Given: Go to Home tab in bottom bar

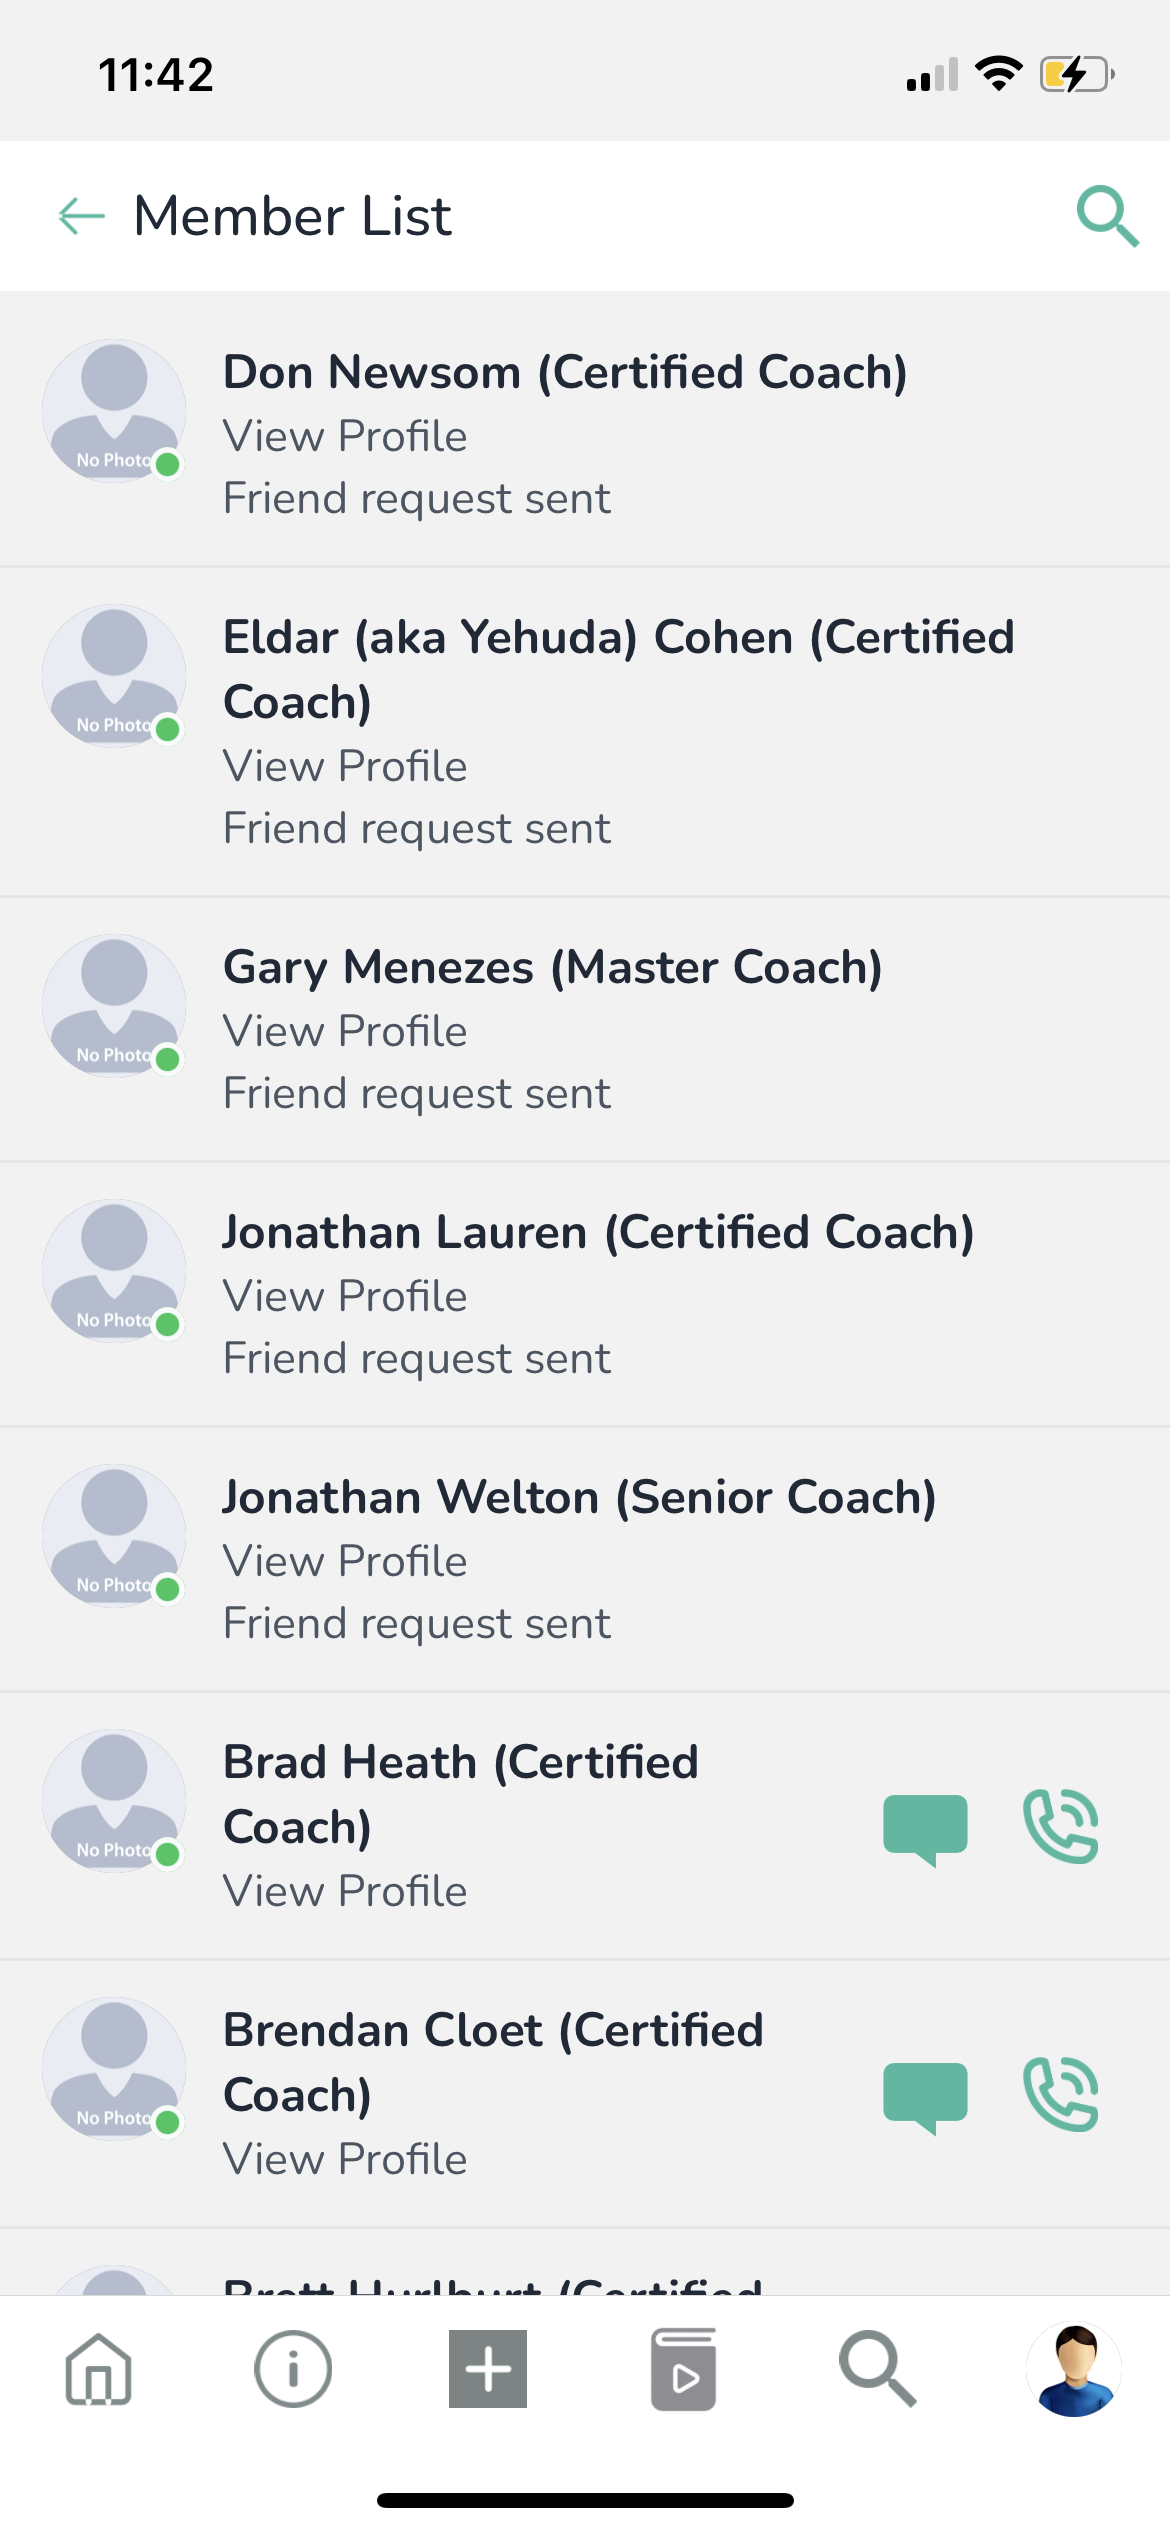Looking at the screenshot, I should (98, 2368).
